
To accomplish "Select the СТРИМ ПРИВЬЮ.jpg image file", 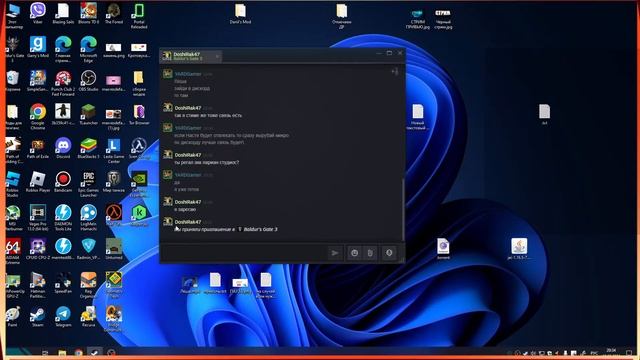I will 418,18.
